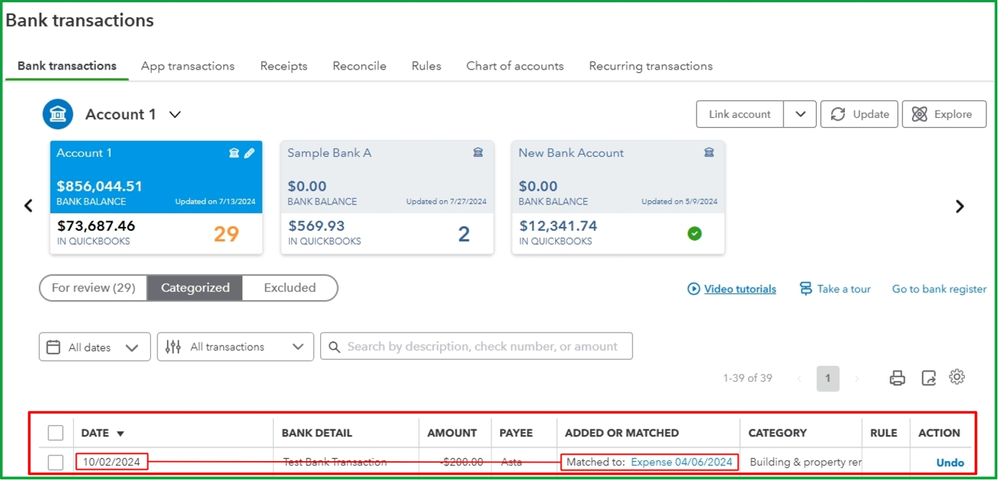
Task: Open the Chart of accounts tab
Action: point(515,66)
